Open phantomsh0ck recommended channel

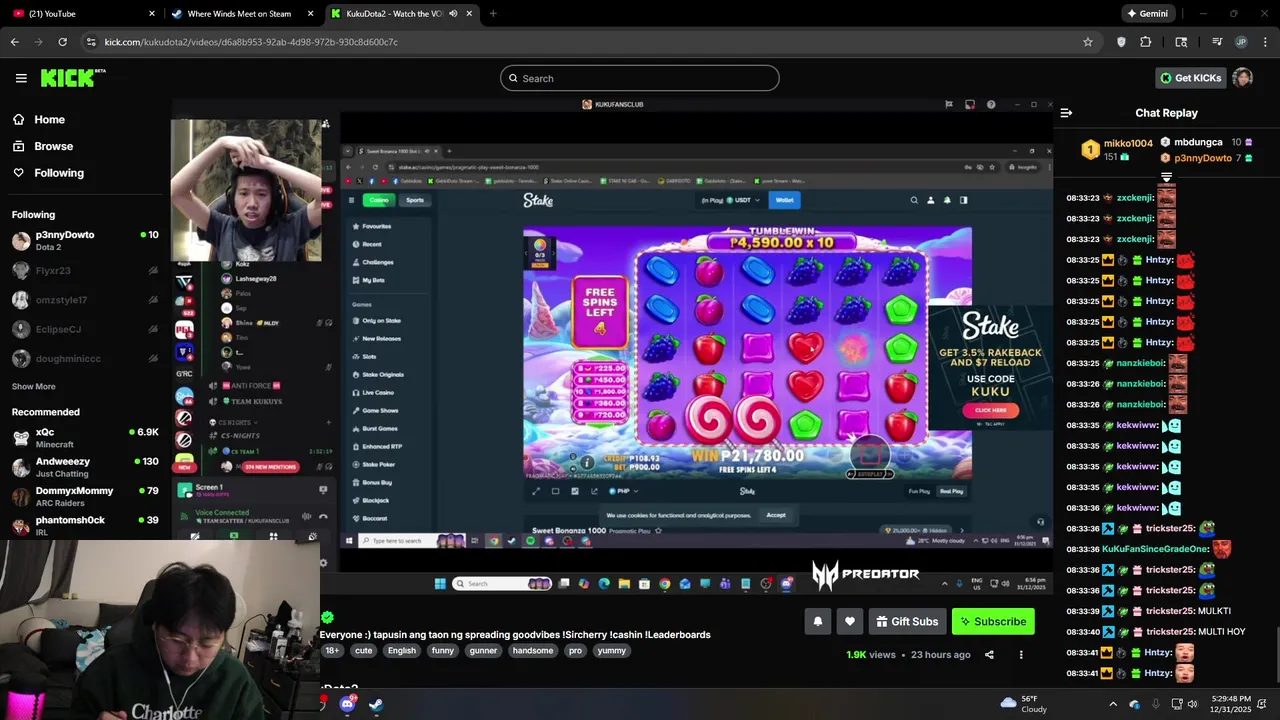(x=85, y=525)
